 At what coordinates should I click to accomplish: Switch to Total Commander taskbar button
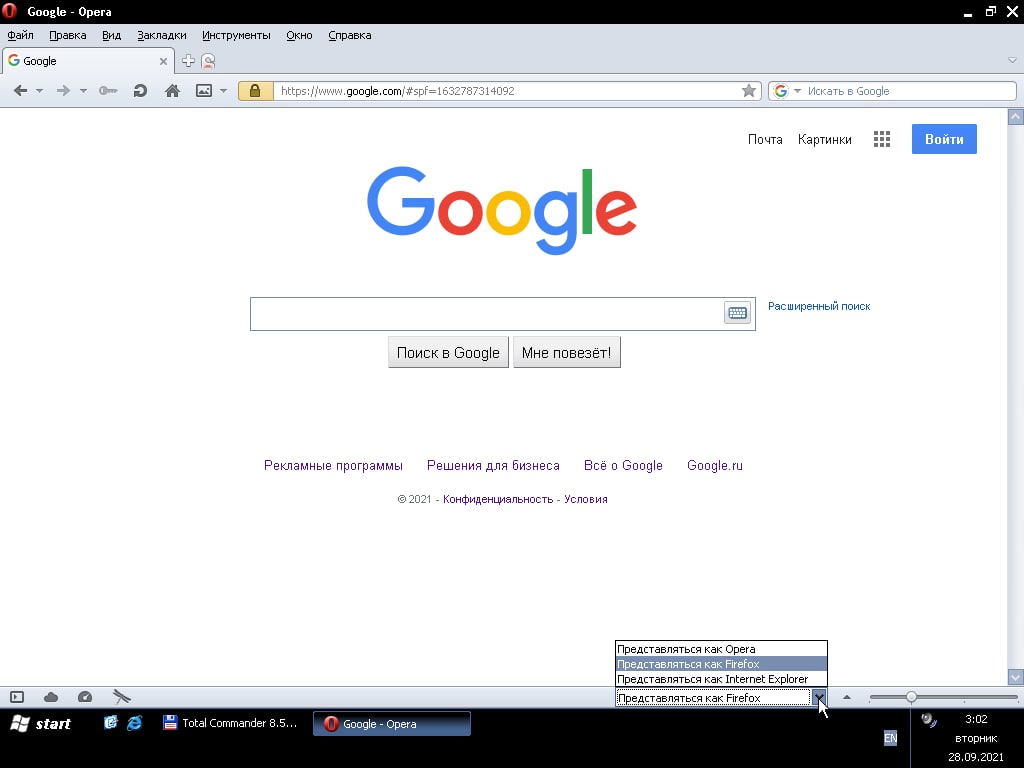(231, 723)
